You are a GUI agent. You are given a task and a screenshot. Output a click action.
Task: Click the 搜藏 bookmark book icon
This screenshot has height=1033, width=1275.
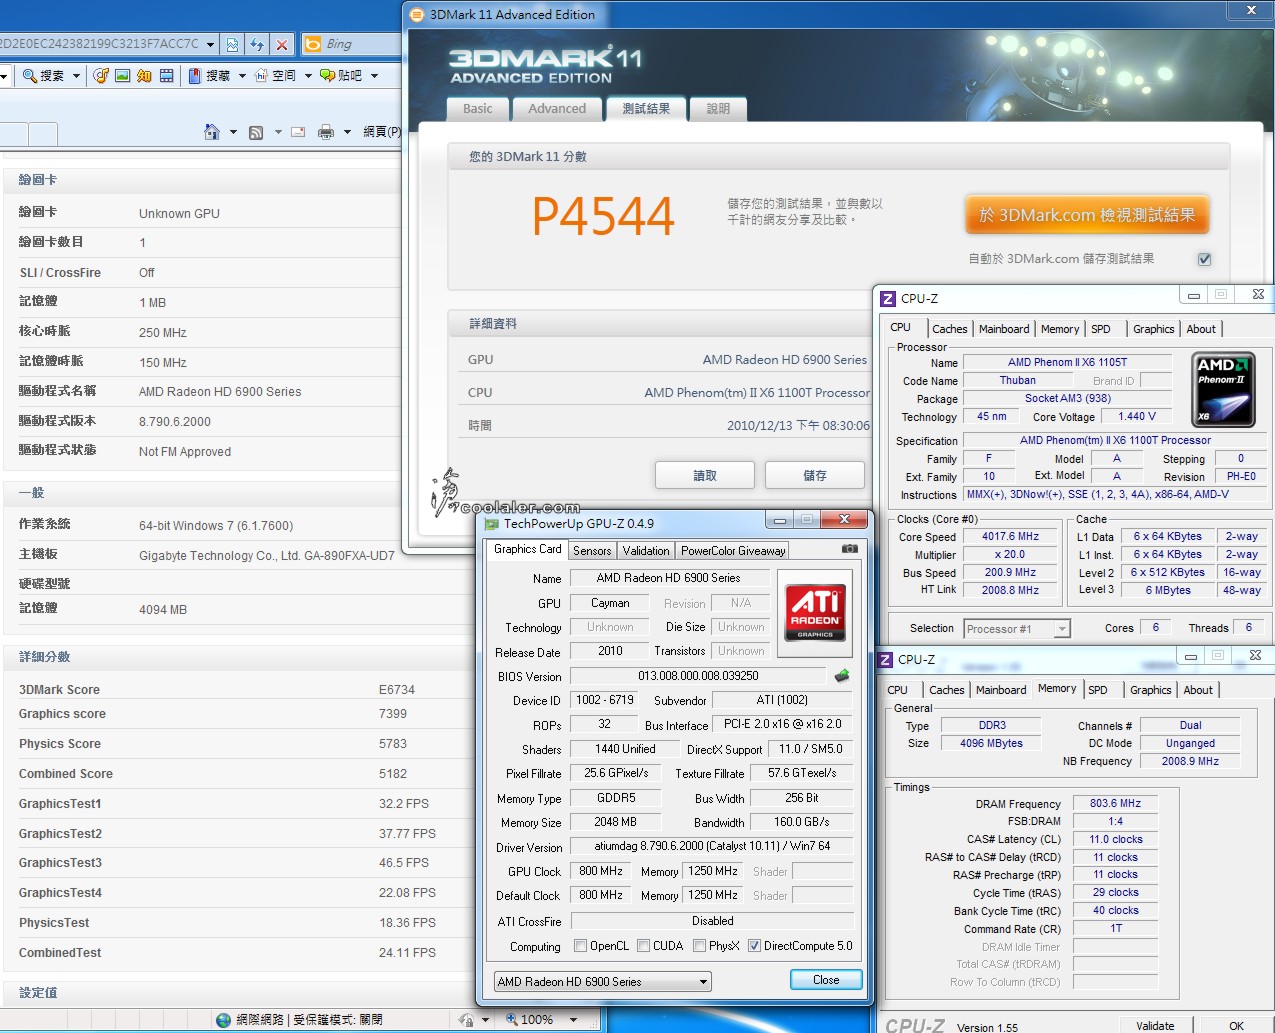click(195, 75)
